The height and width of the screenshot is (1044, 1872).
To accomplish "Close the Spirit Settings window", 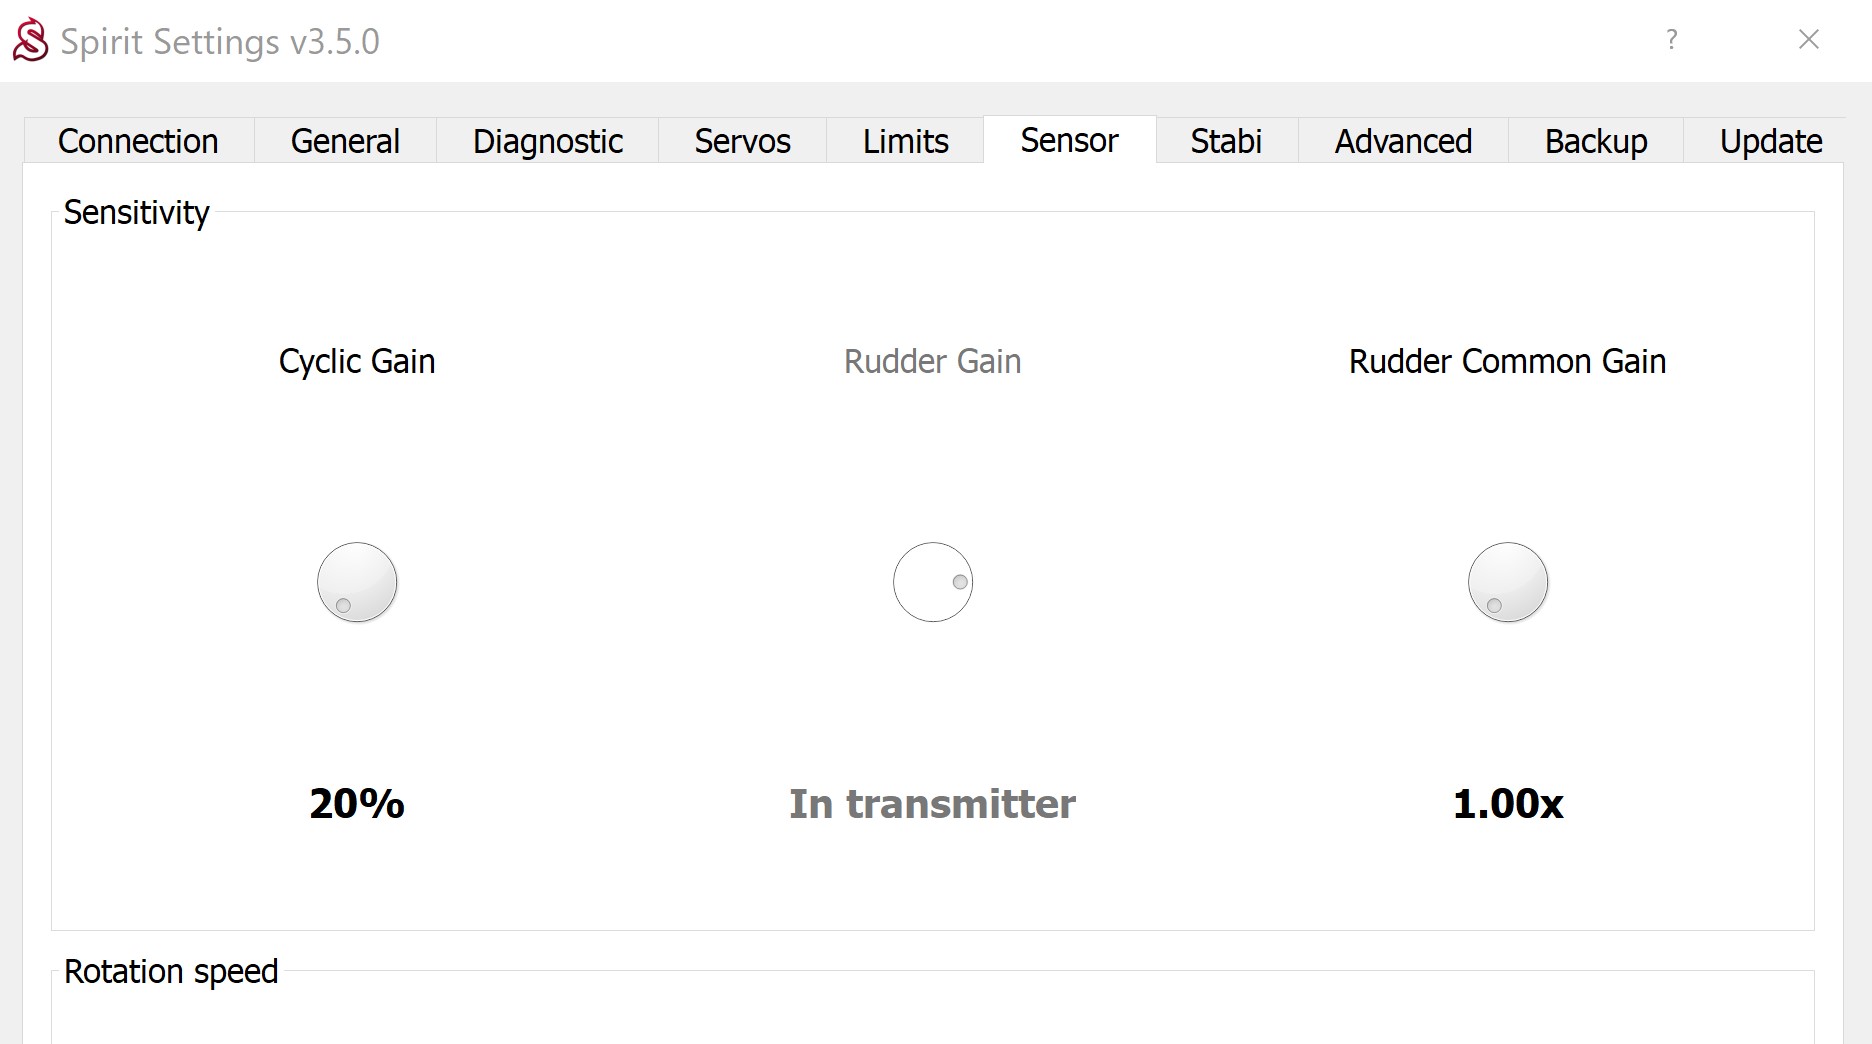I will pos(1808,40).
